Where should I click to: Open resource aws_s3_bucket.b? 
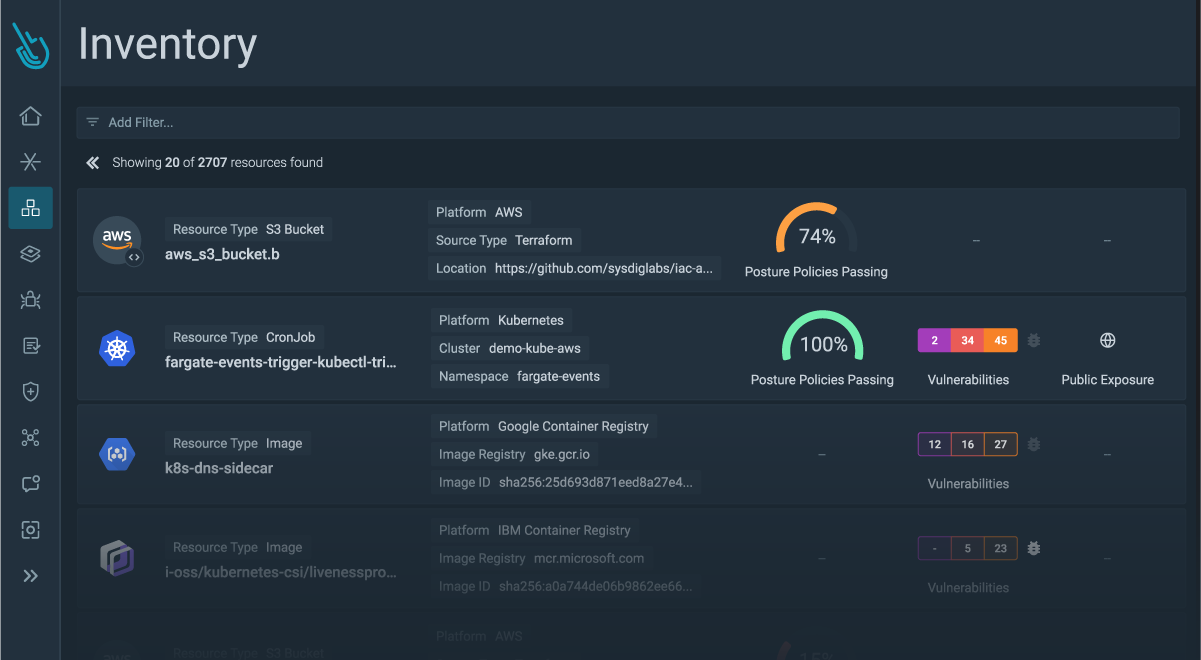click(x=222, y=254)
